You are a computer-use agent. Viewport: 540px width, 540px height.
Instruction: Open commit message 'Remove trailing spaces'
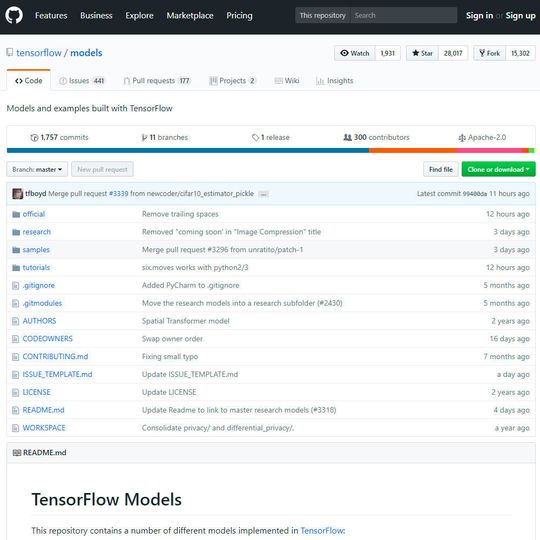tap(180, 214)
